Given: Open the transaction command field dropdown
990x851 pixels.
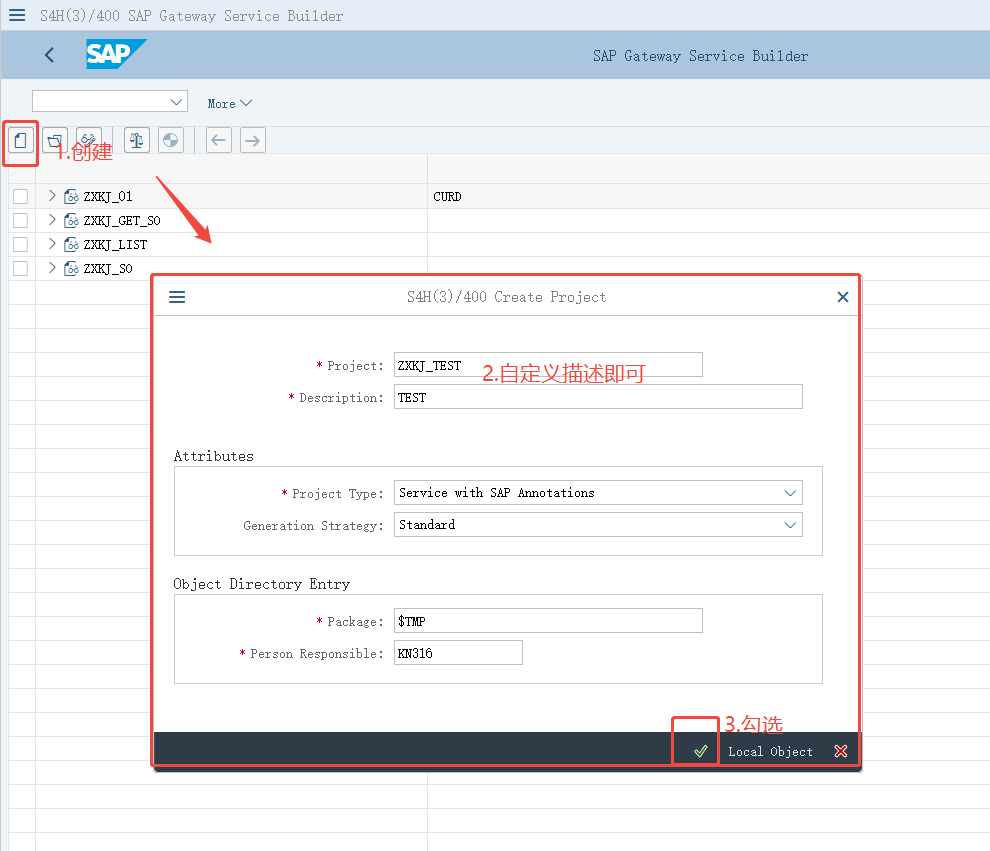Looking at the screenshot, I should coord(176,102).
